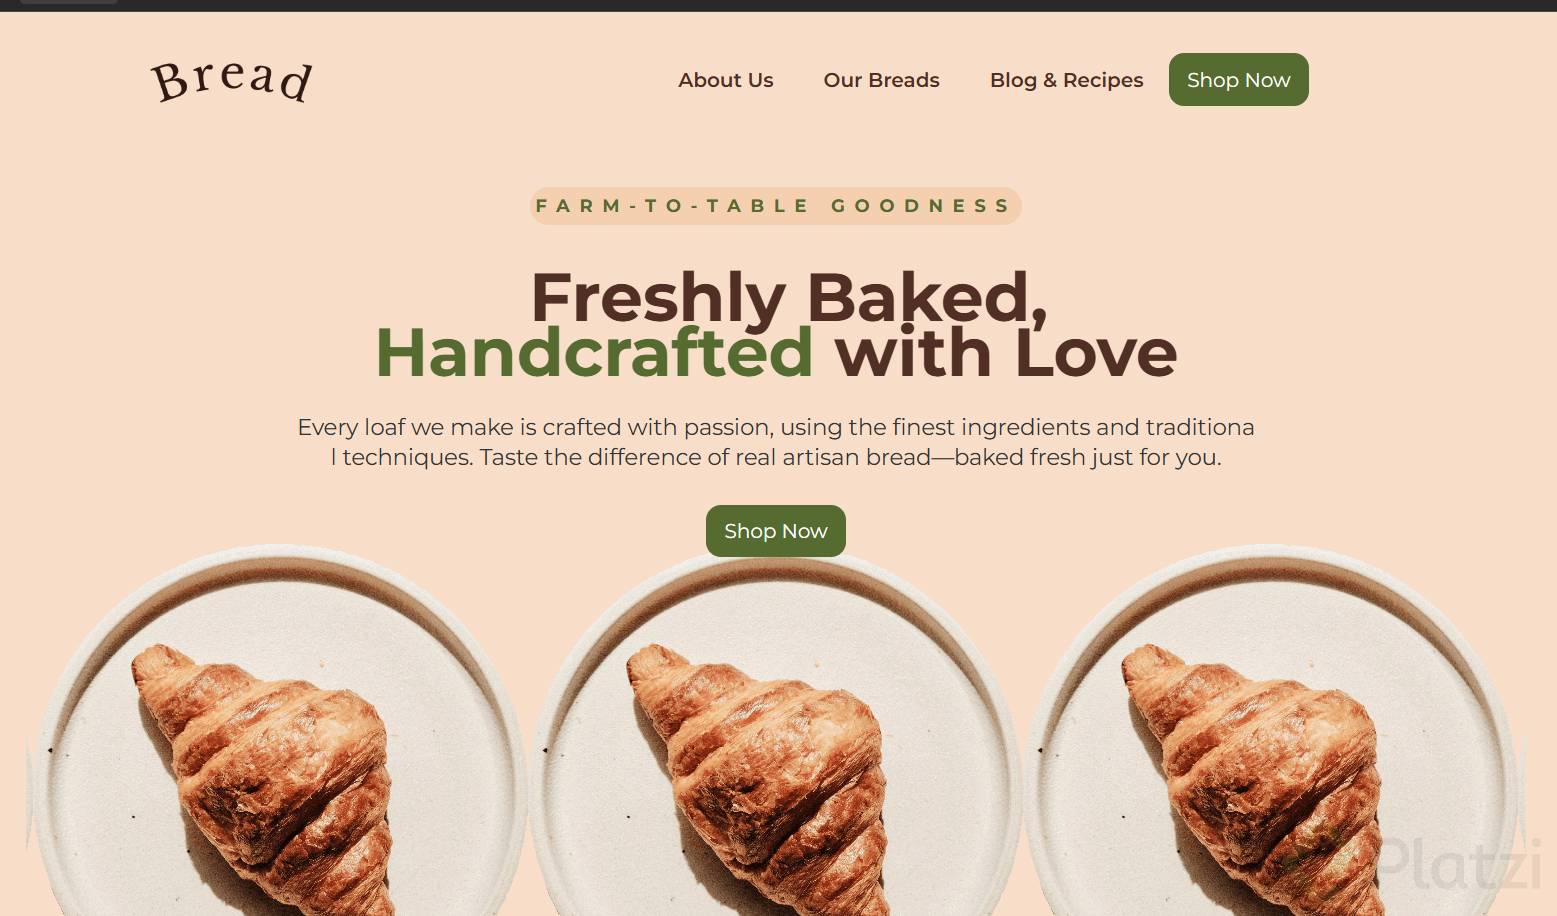Select the FARM-TO-TABLE GOODNESS badge
Viewport: 1557px width, 916px height.
775,206
